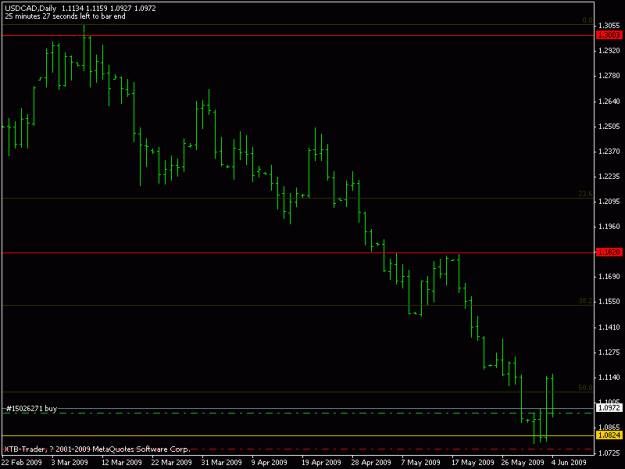The height and width of the screenshot is (469, 625).
Task: Click the bar end countdown text
Action: click(65, 16)
